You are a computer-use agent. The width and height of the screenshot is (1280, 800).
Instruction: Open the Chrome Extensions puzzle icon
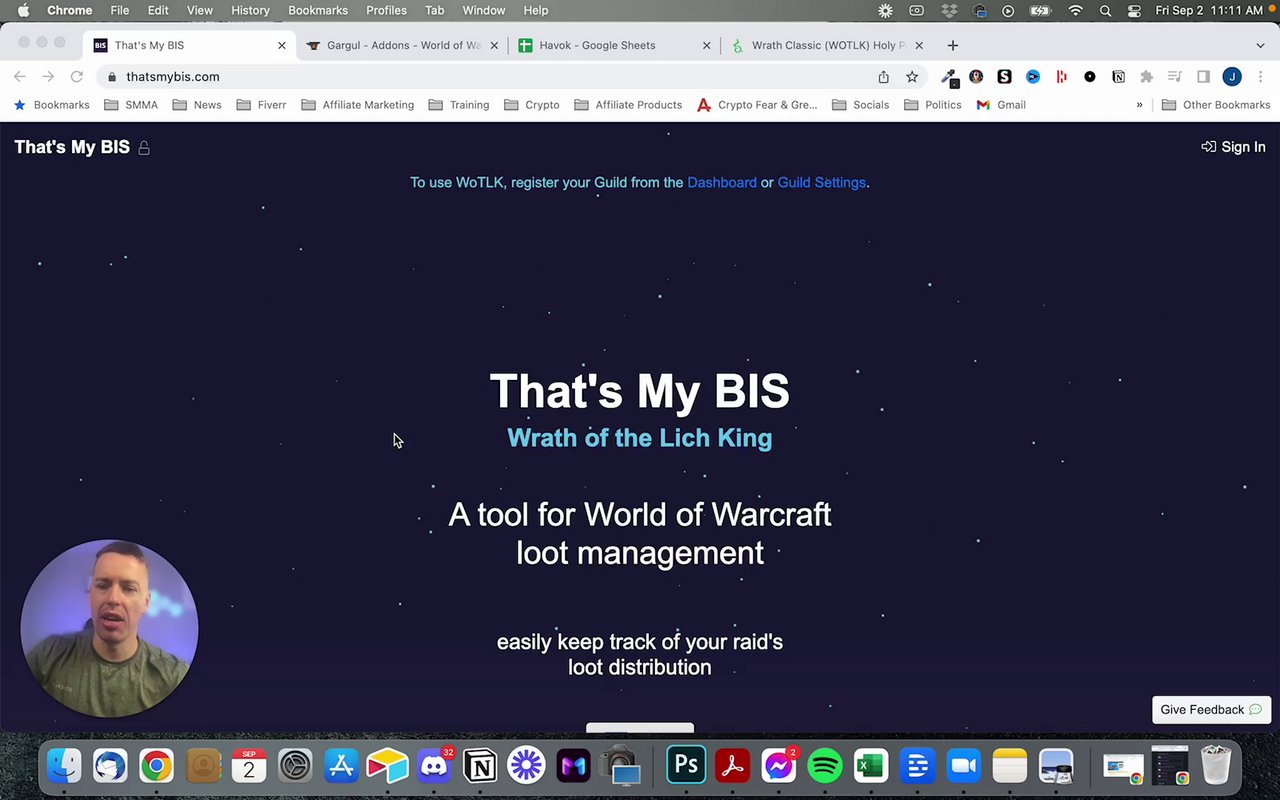coord(1146,77)
